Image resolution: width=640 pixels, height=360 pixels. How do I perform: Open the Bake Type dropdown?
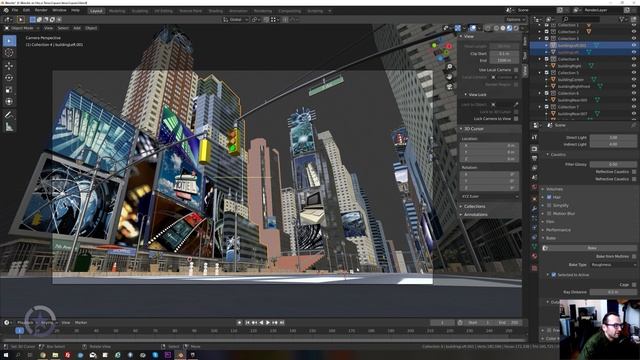tap(613, 265)
